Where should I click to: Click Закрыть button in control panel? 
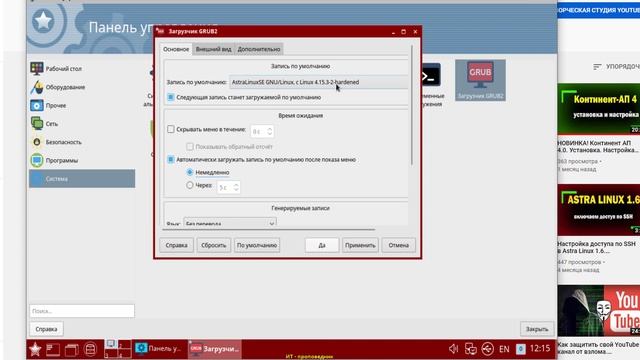point(537,329)
